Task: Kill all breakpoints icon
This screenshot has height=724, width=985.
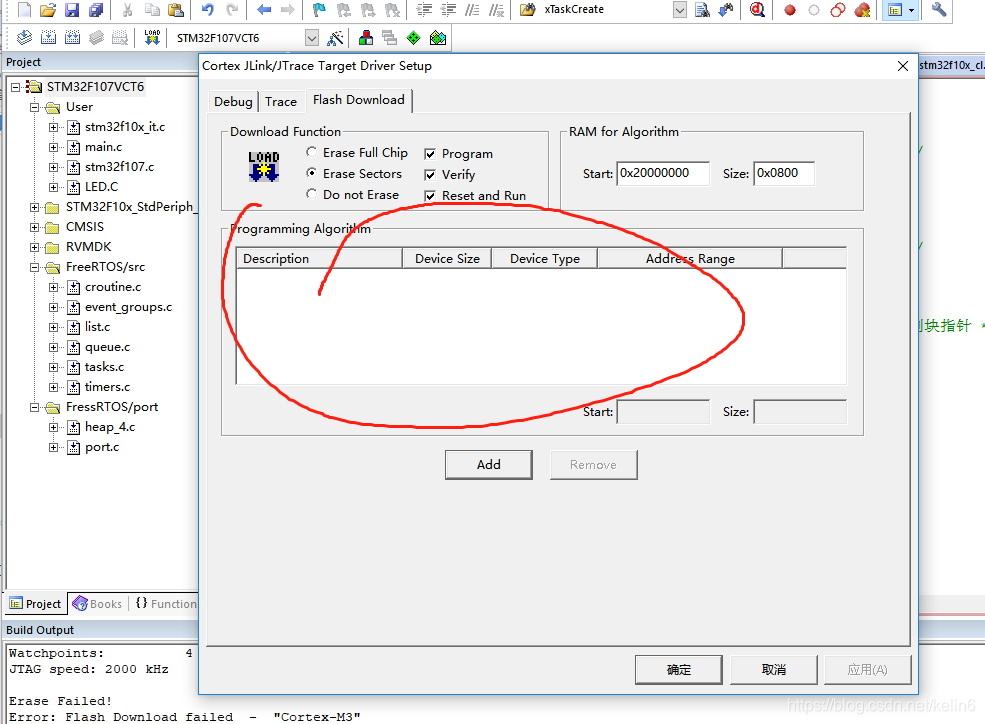Action: (x=863, y=10)
